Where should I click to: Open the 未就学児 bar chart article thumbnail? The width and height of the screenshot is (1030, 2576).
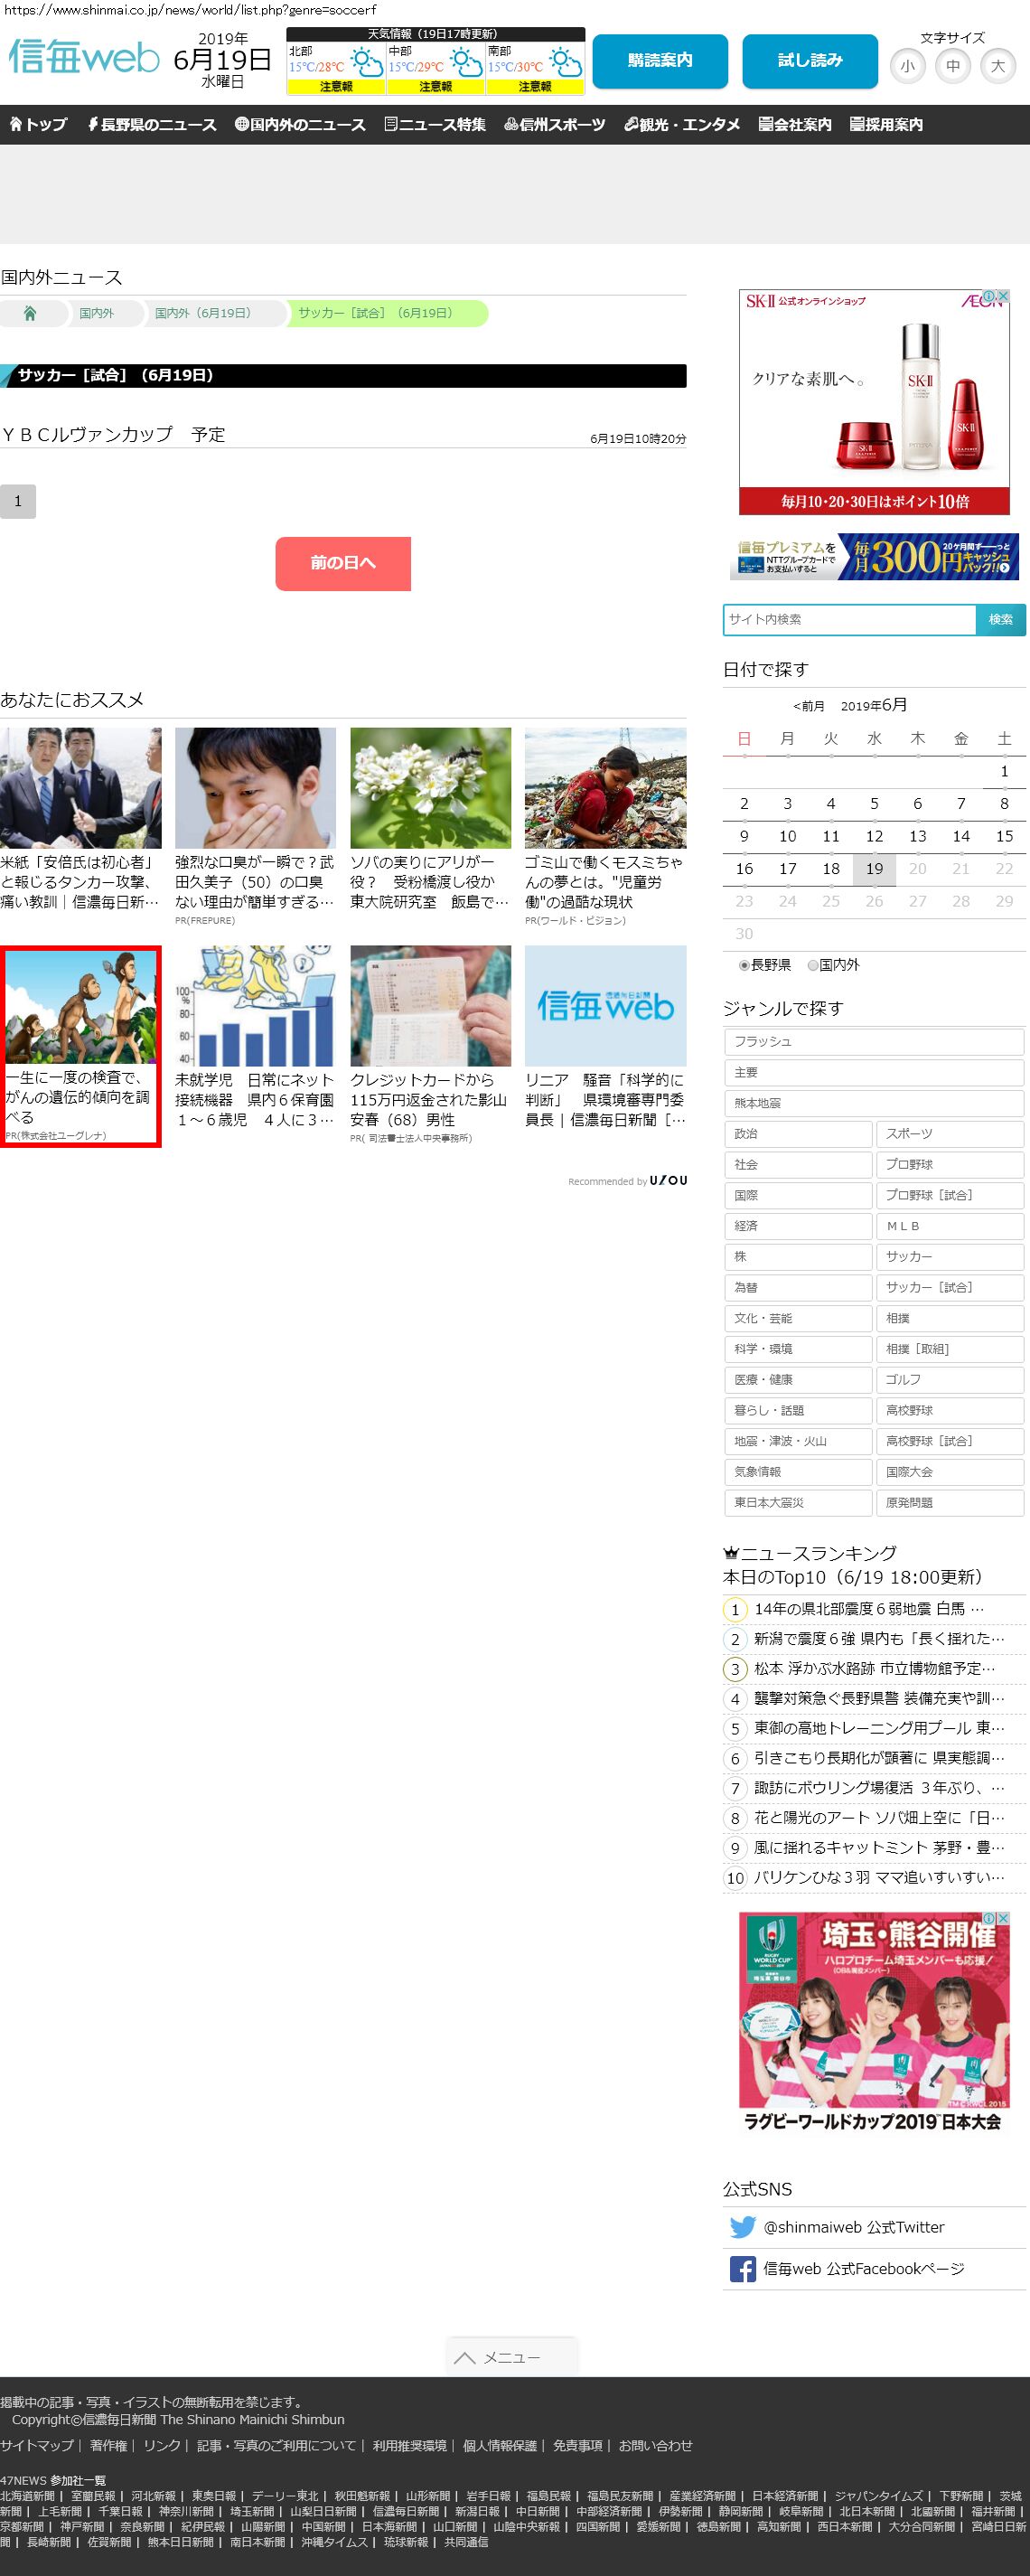pos(255,1006)
